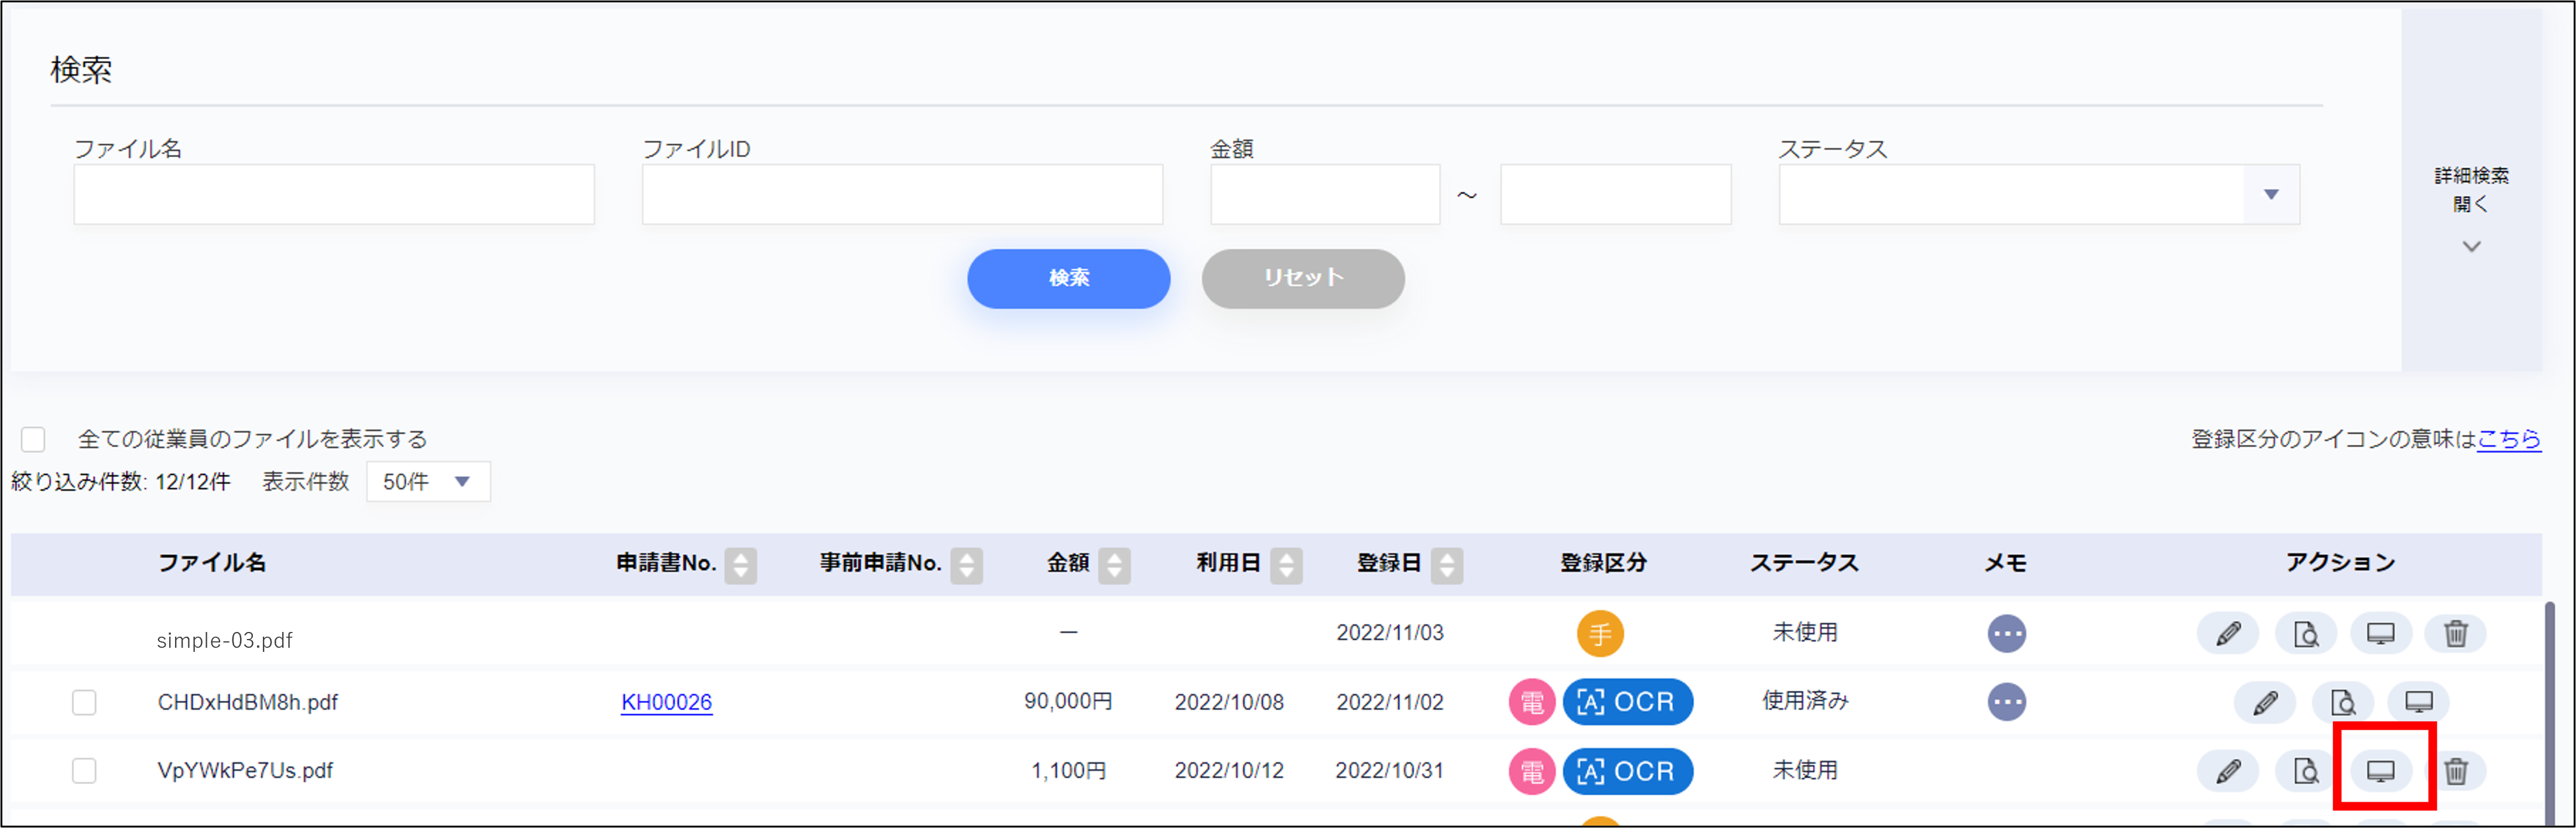Screen dimensions: 2576x828
Task: Sort by 登録日 column arrows
Action: (x=1446, y=565)
